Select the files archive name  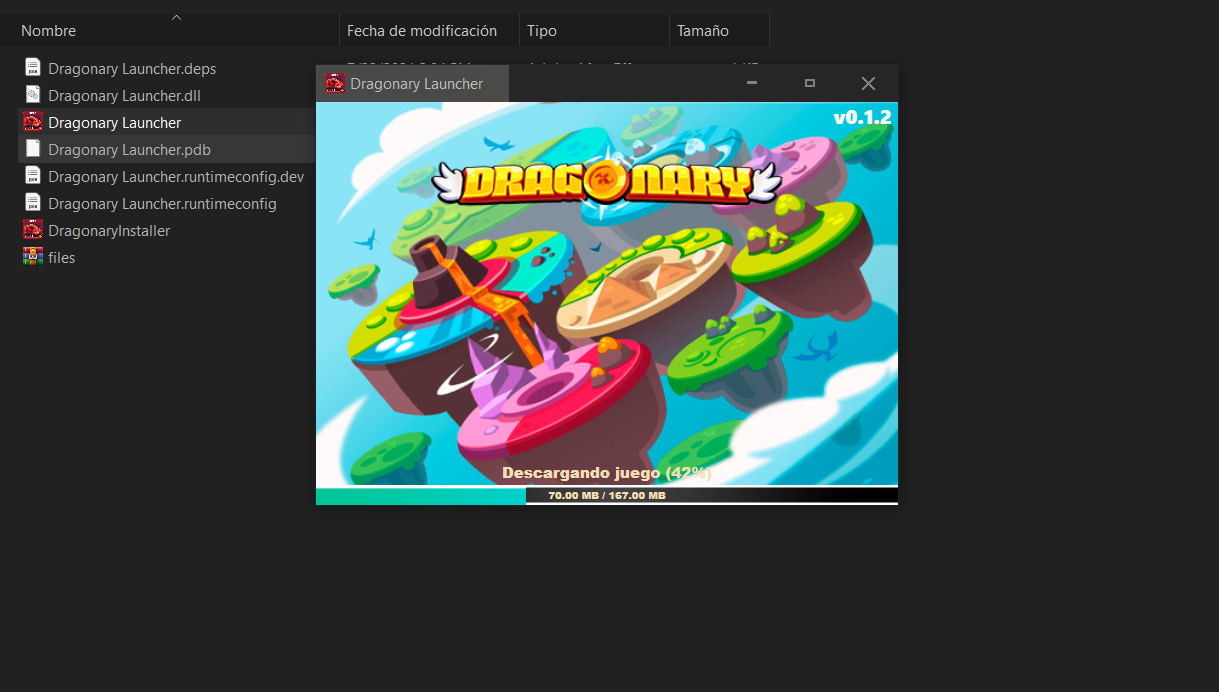click(62, 257)
